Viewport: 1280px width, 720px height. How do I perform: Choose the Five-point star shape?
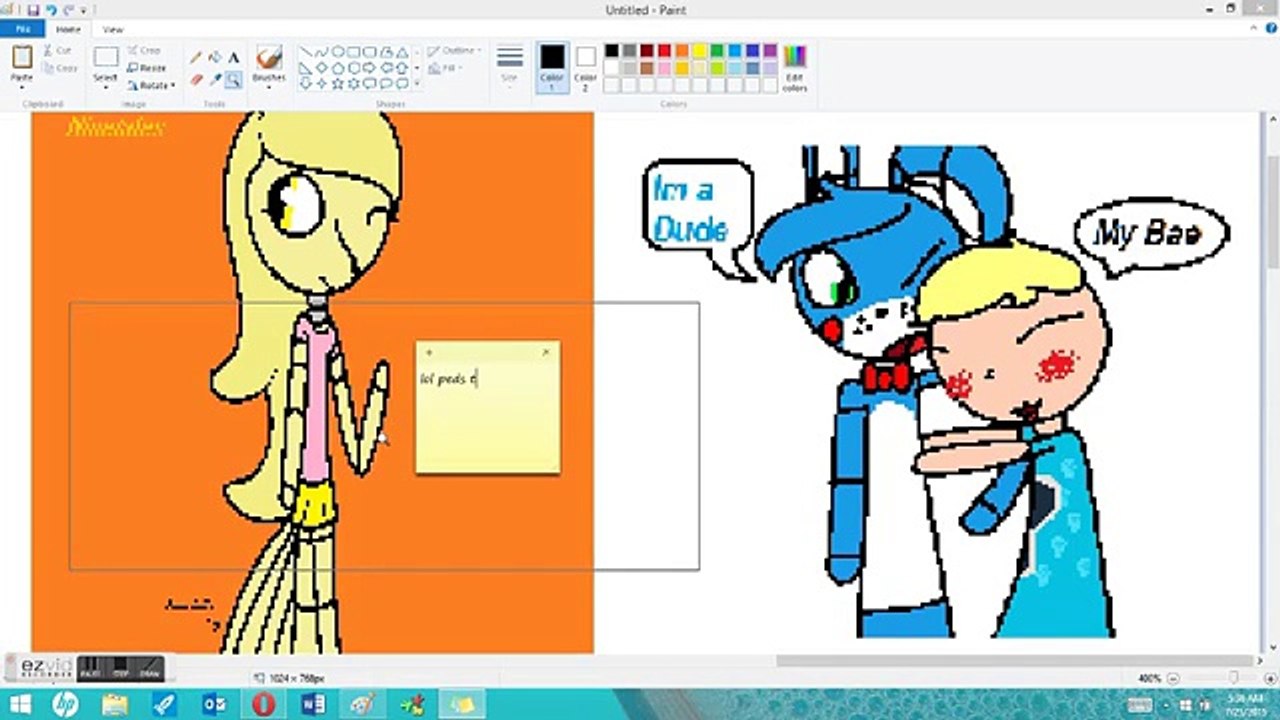[x=338, y=83]
